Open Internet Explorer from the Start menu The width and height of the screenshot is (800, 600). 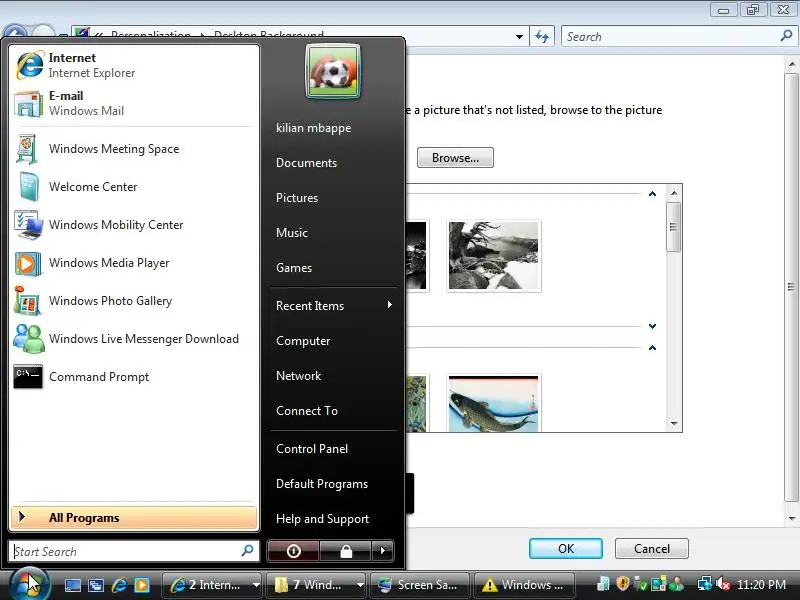pyautogui.click(x=134, y=65)
